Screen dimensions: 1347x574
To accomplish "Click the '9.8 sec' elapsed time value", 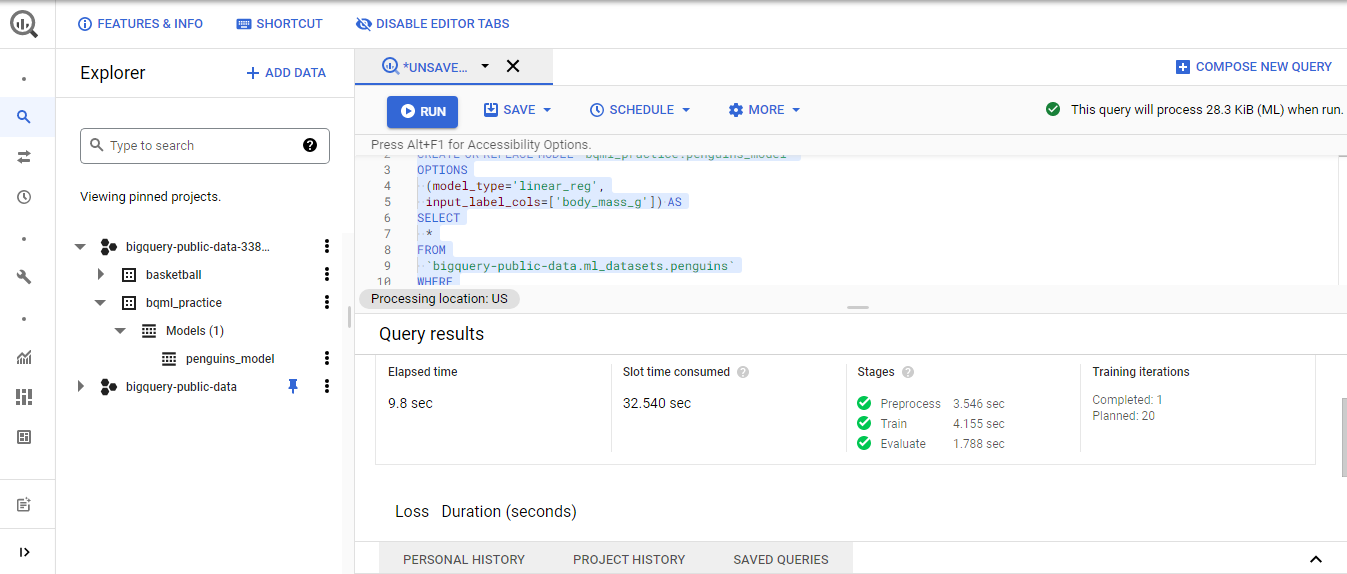I will pyautogui.click(x=410, y=403).
